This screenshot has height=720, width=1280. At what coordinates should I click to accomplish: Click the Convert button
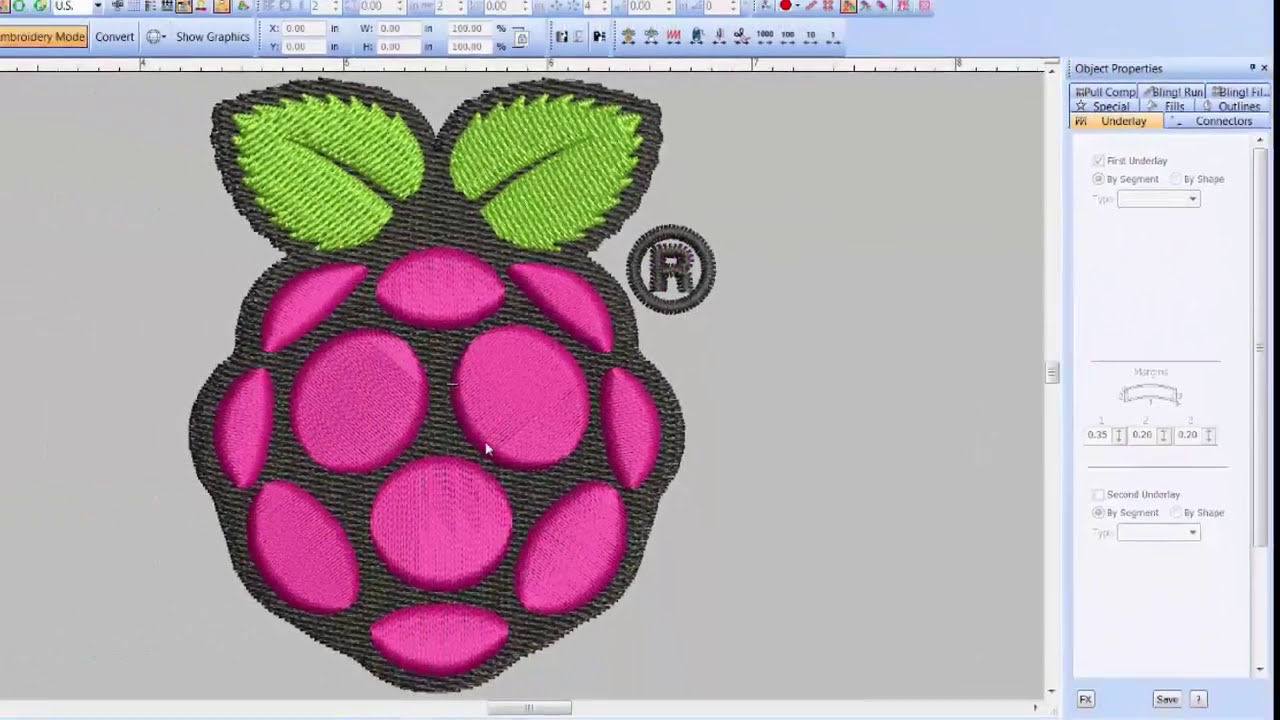click(115, 37)
